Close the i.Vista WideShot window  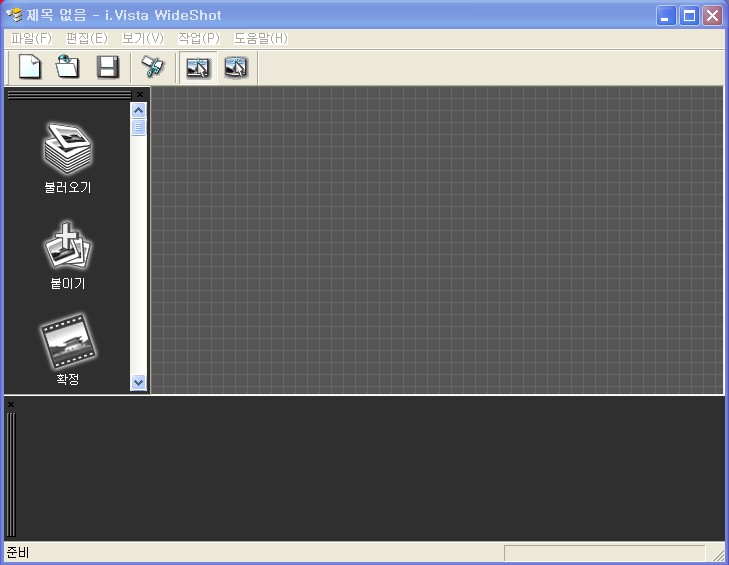click(x=712, y=16)
